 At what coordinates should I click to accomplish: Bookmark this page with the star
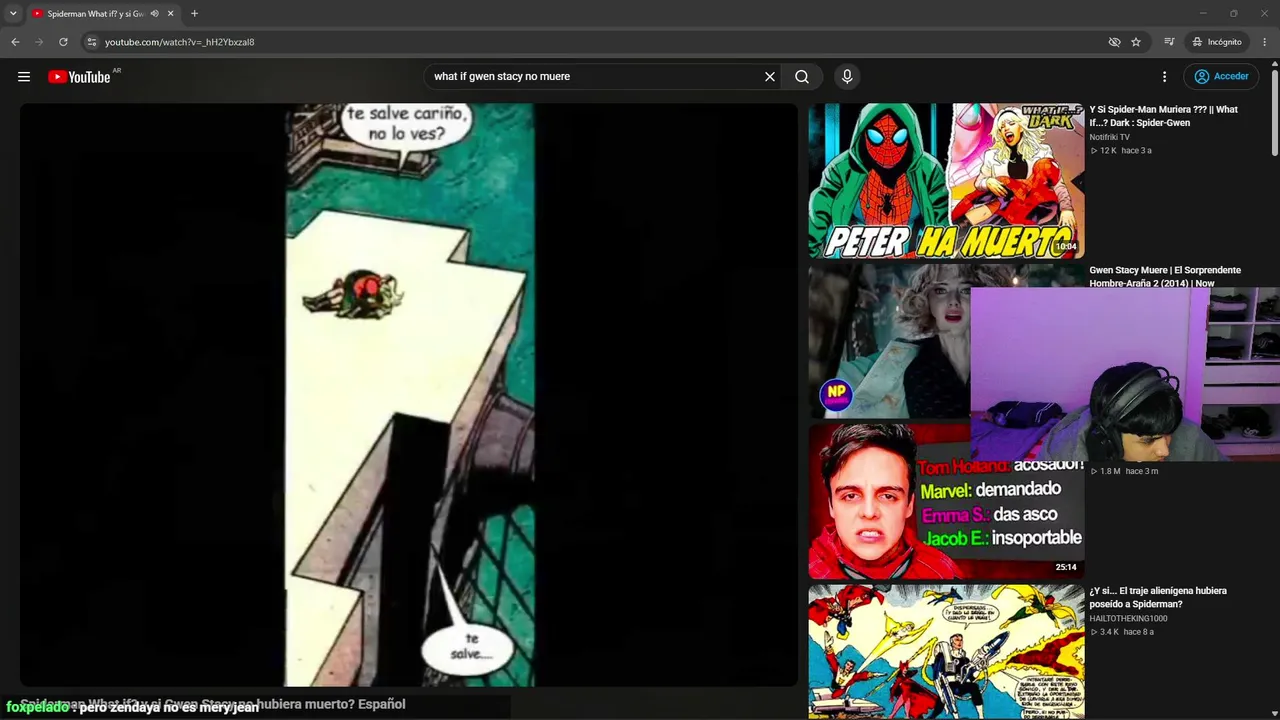[1136, 42]
